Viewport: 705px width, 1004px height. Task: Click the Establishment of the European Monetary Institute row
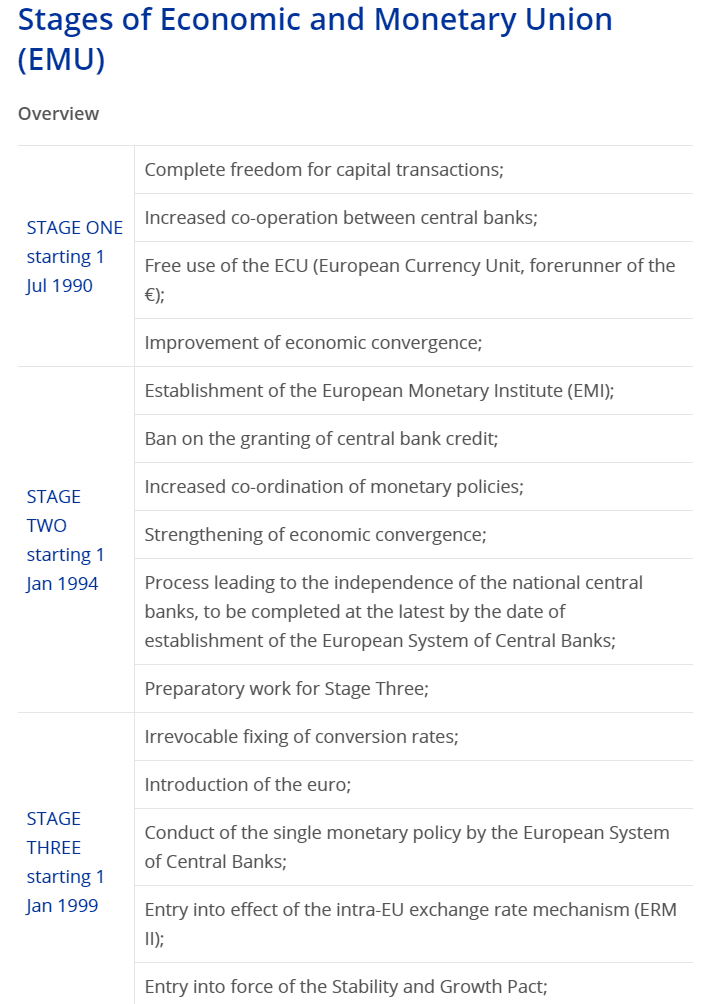point(379,391)
